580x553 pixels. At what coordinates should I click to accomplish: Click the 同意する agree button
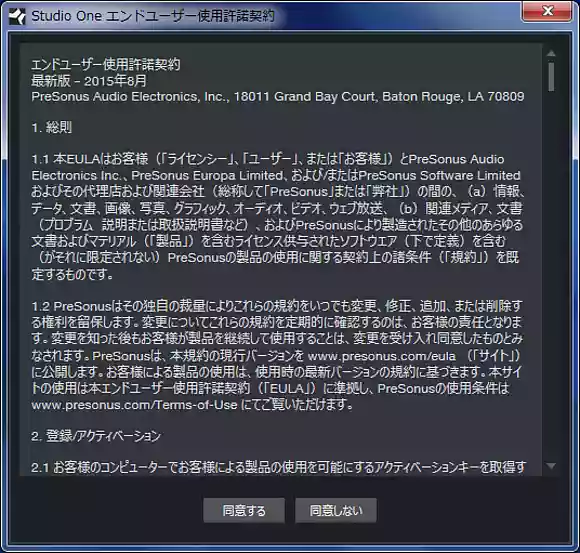pyautogui.click(x=244, y=510)
